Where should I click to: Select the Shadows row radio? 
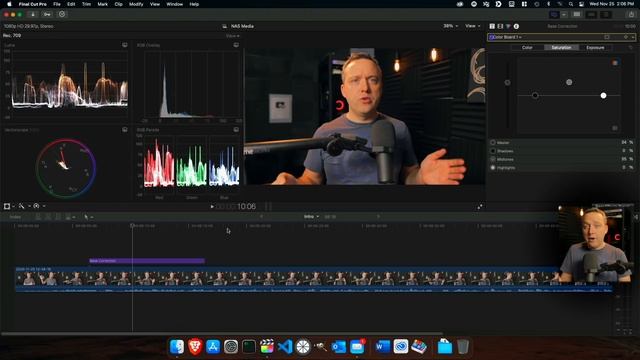click(493, 151)
